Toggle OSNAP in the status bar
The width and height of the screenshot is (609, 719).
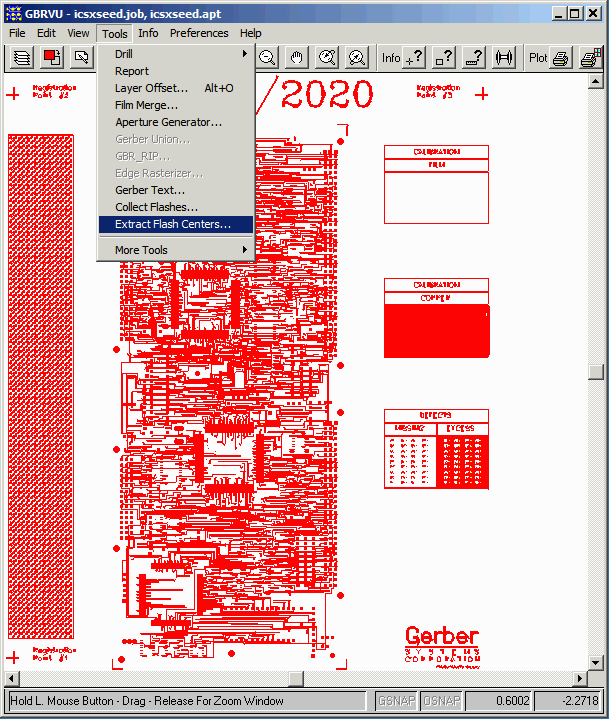pyautogui.click(x=441, y=701)
